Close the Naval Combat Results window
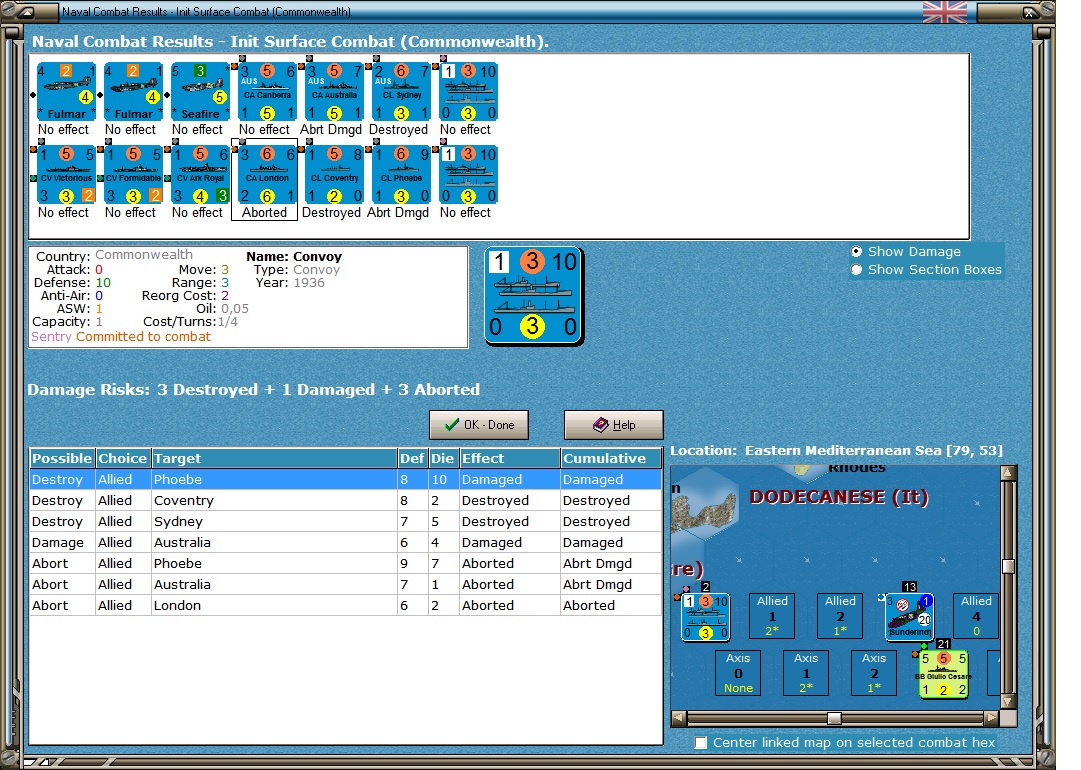This screenshot has width=1081, height=770. [x=1029, y=12]
